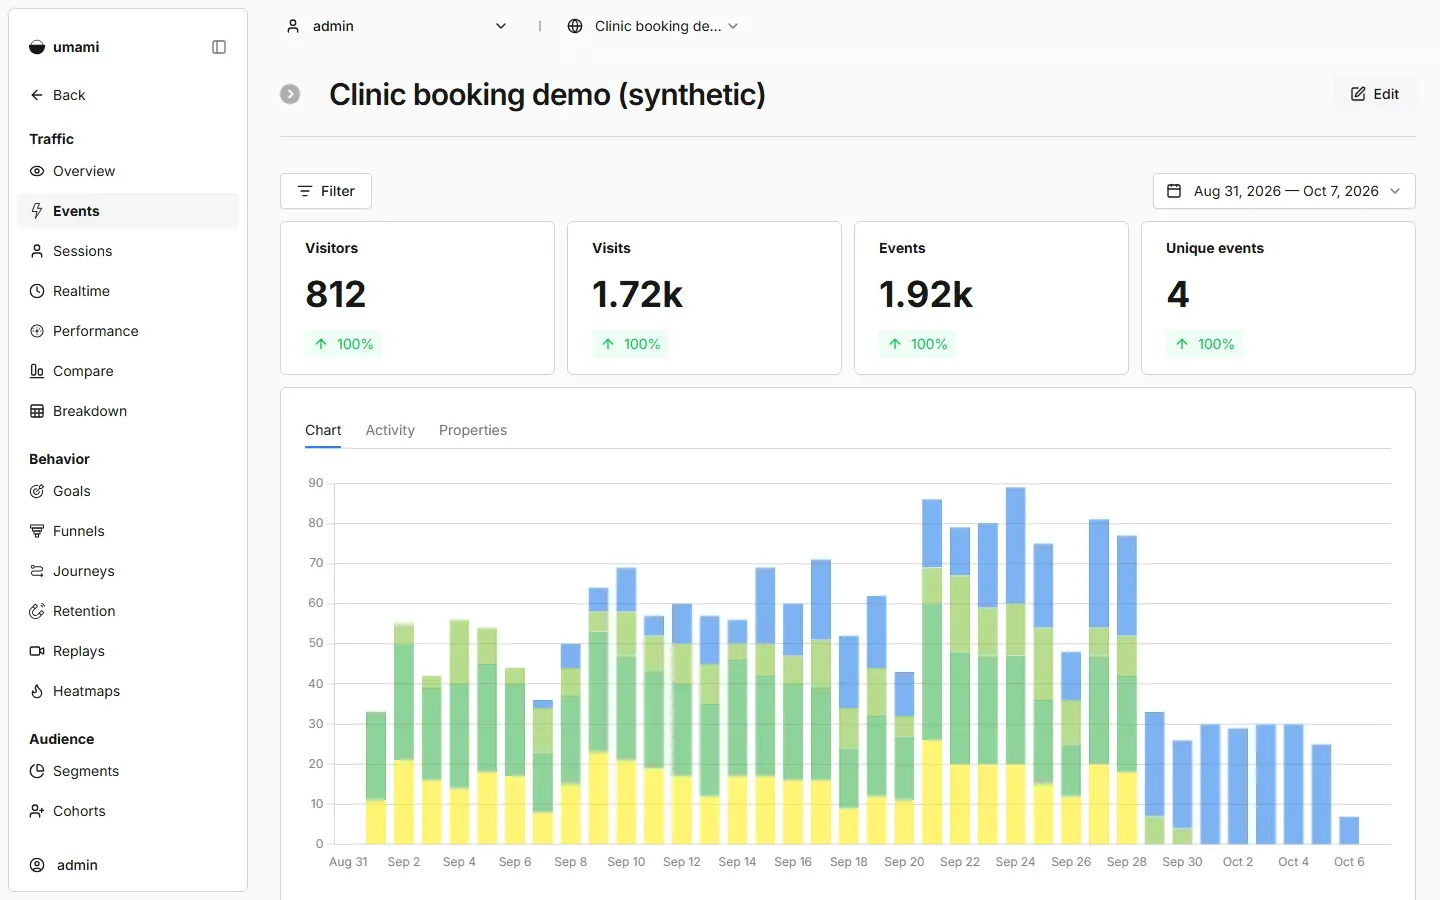Viewport: 1440px width, 900px height.
Task: Click the Filter button
Action: click(326, 191)
